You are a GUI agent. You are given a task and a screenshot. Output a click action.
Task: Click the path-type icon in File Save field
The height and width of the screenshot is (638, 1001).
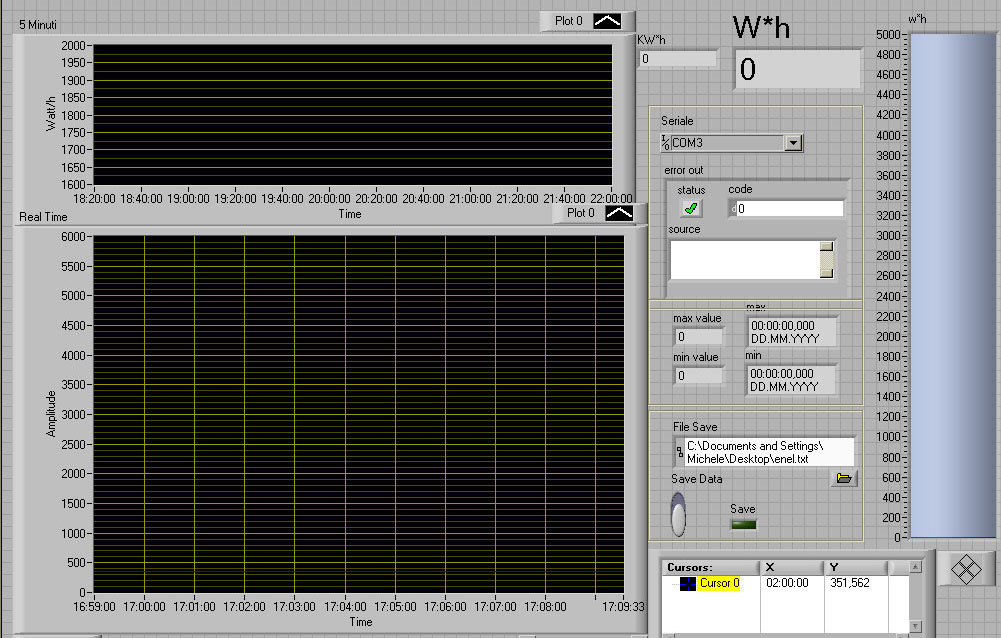pos(680,452)
